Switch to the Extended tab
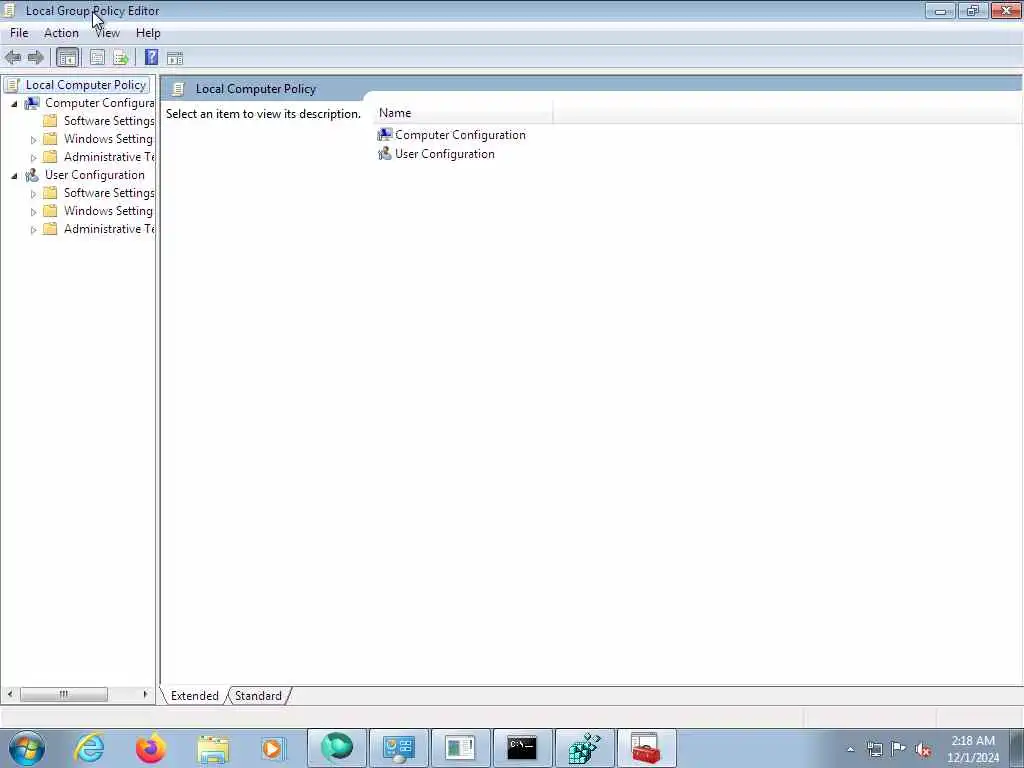This screenshot has height=768, width=1024. pyautogui.click(x=195, y=696)
